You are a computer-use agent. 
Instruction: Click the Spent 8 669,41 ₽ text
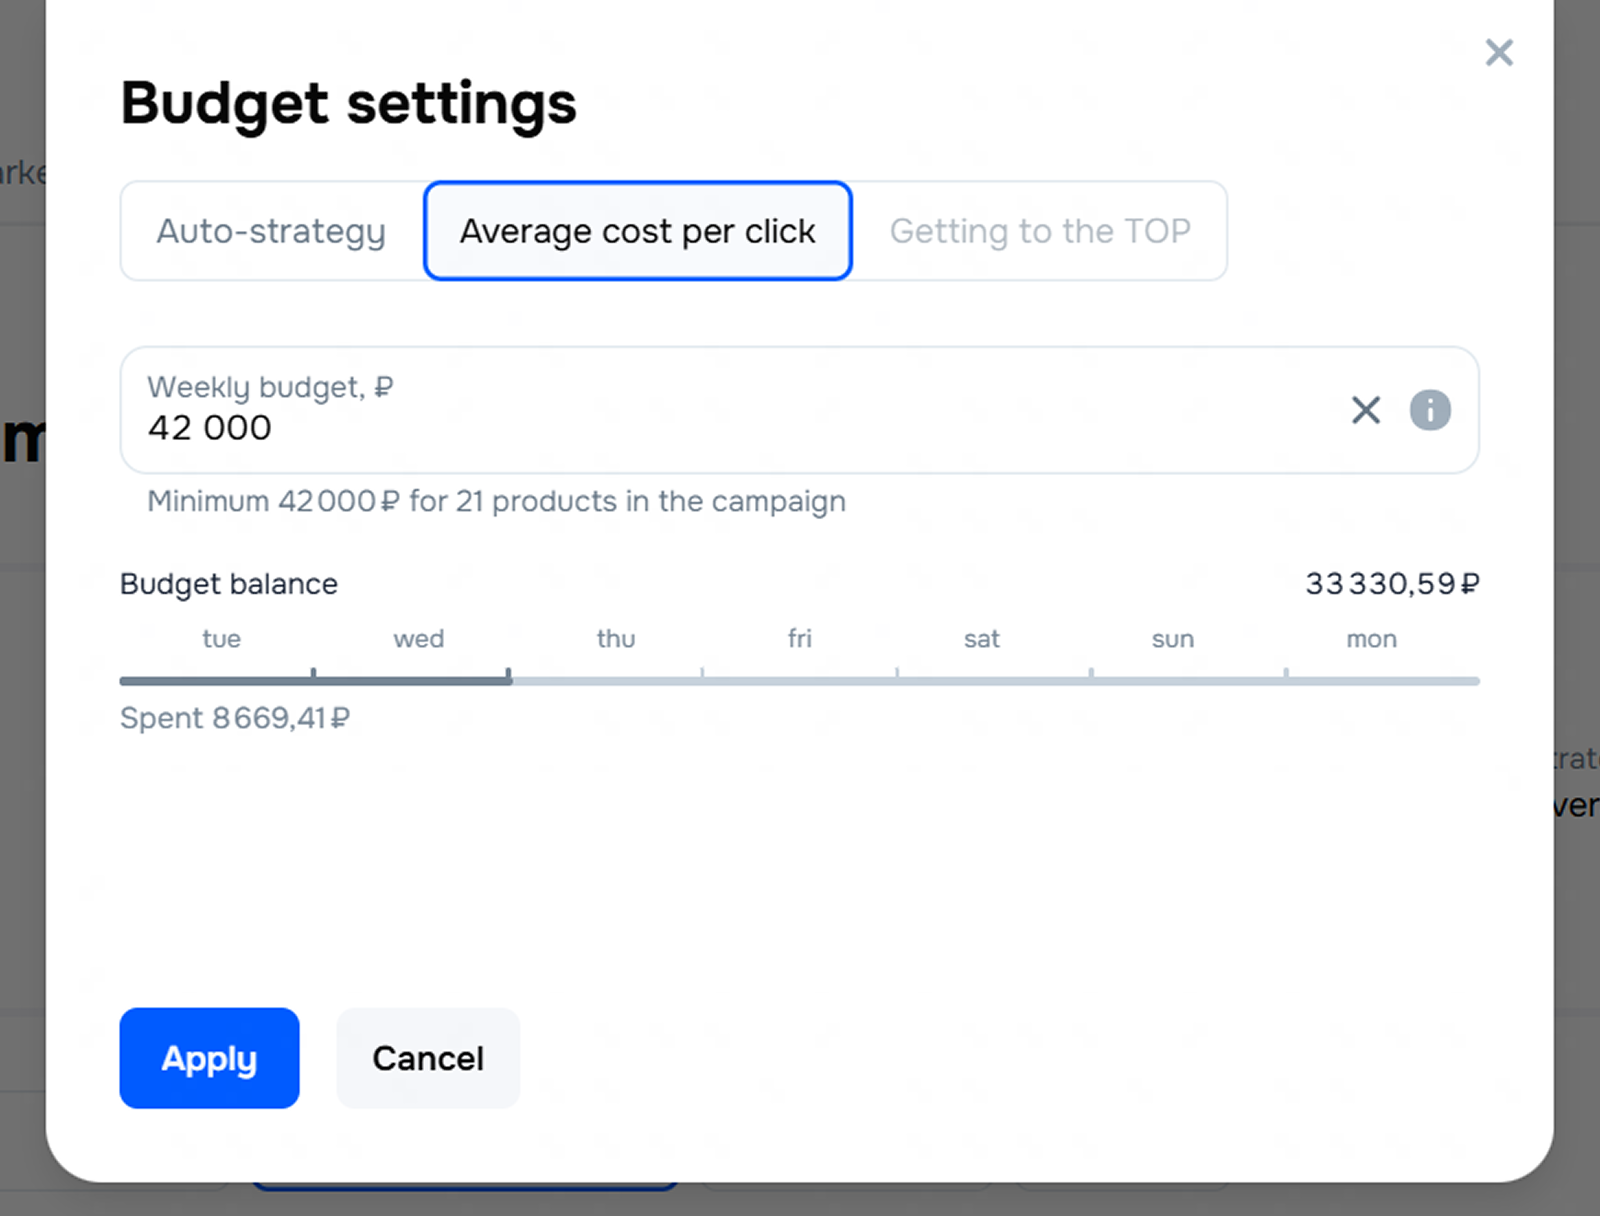tap(235, 718)
